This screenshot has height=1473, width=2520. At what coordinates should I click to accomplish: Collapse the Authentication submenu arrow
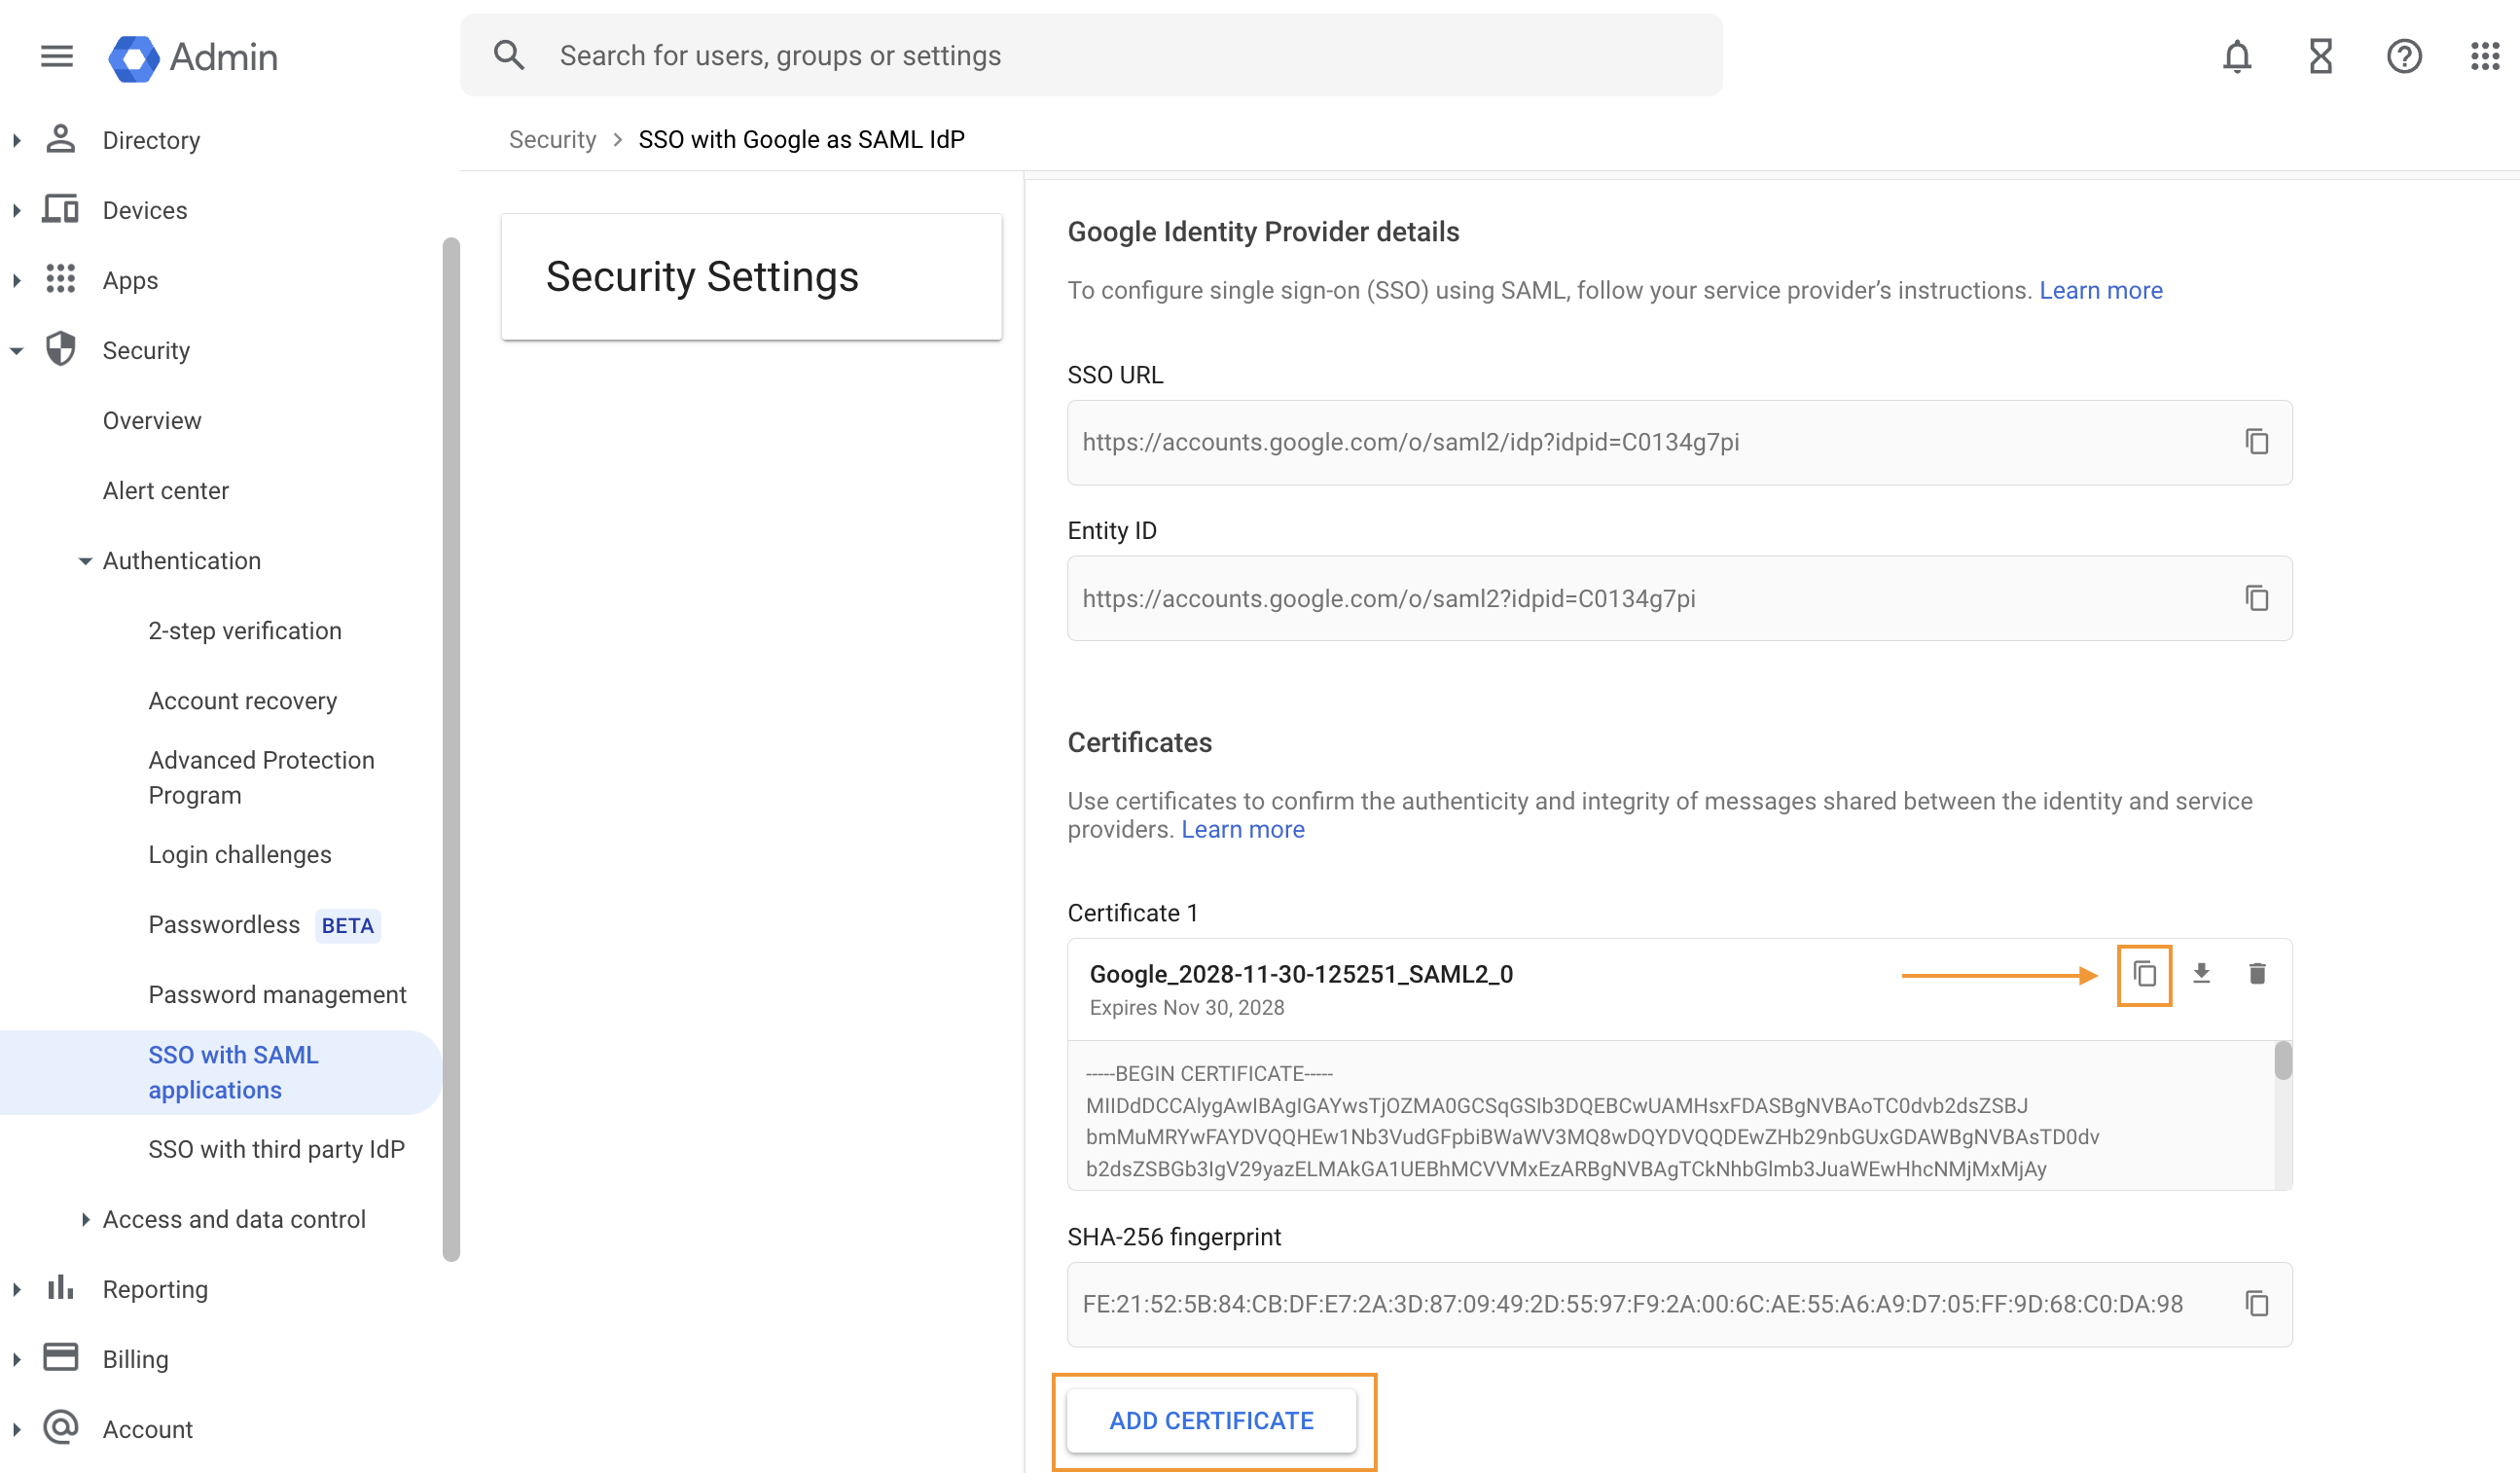pos(85,561)
